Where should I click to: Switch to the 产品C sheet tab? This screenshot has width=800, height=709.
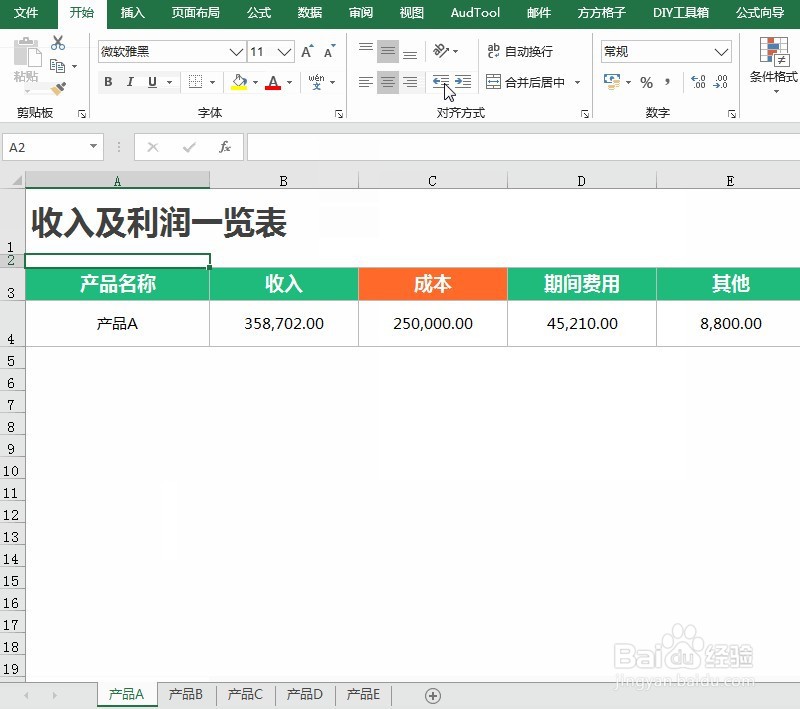pos(245,694)
